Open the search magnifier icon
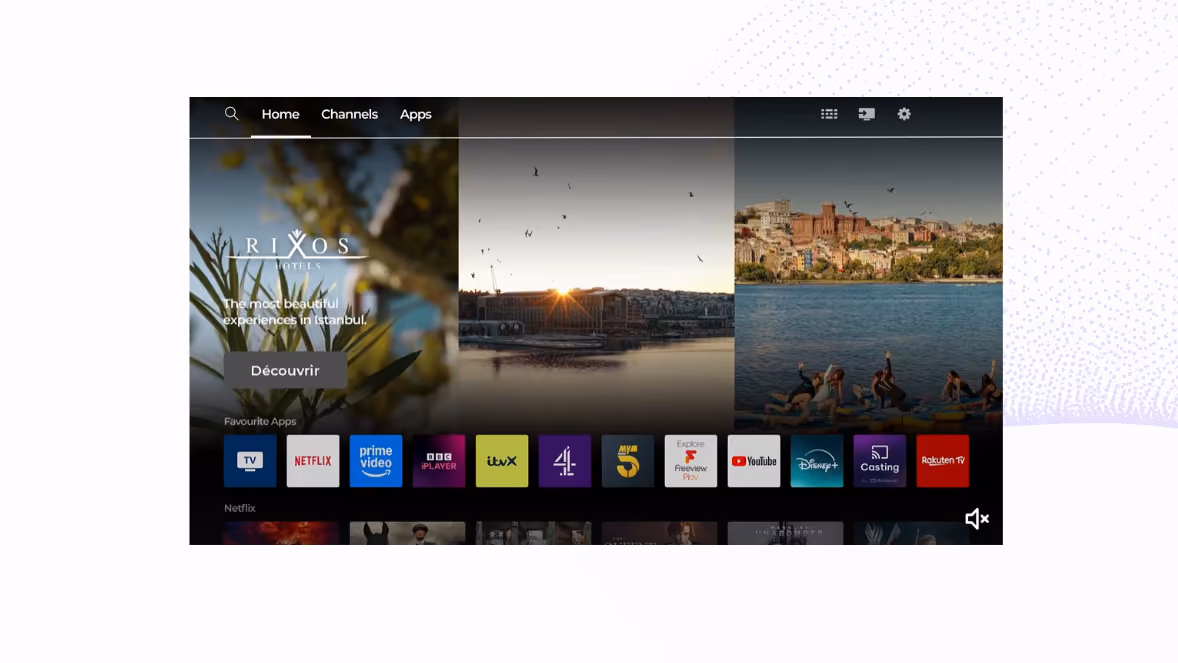The height and width of the screenshot is (663, 1178). [231, 114]
